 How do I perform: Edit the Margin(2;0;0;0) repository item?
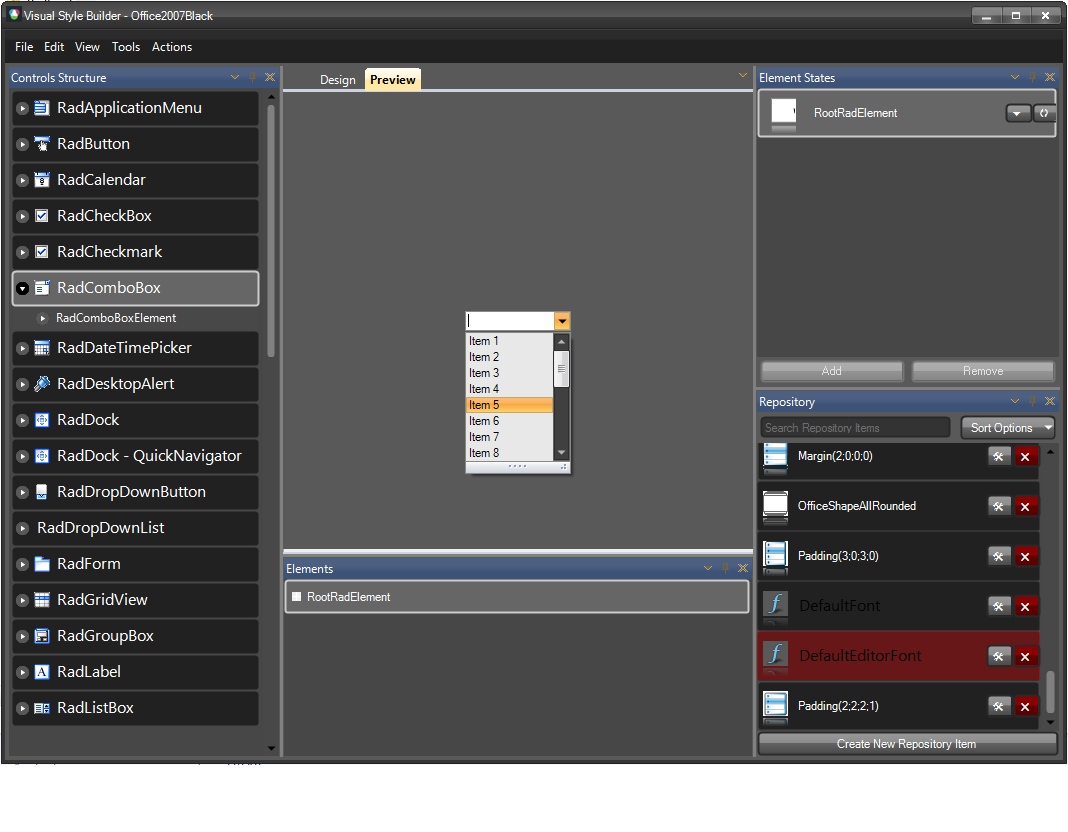[x=999, y=457]
